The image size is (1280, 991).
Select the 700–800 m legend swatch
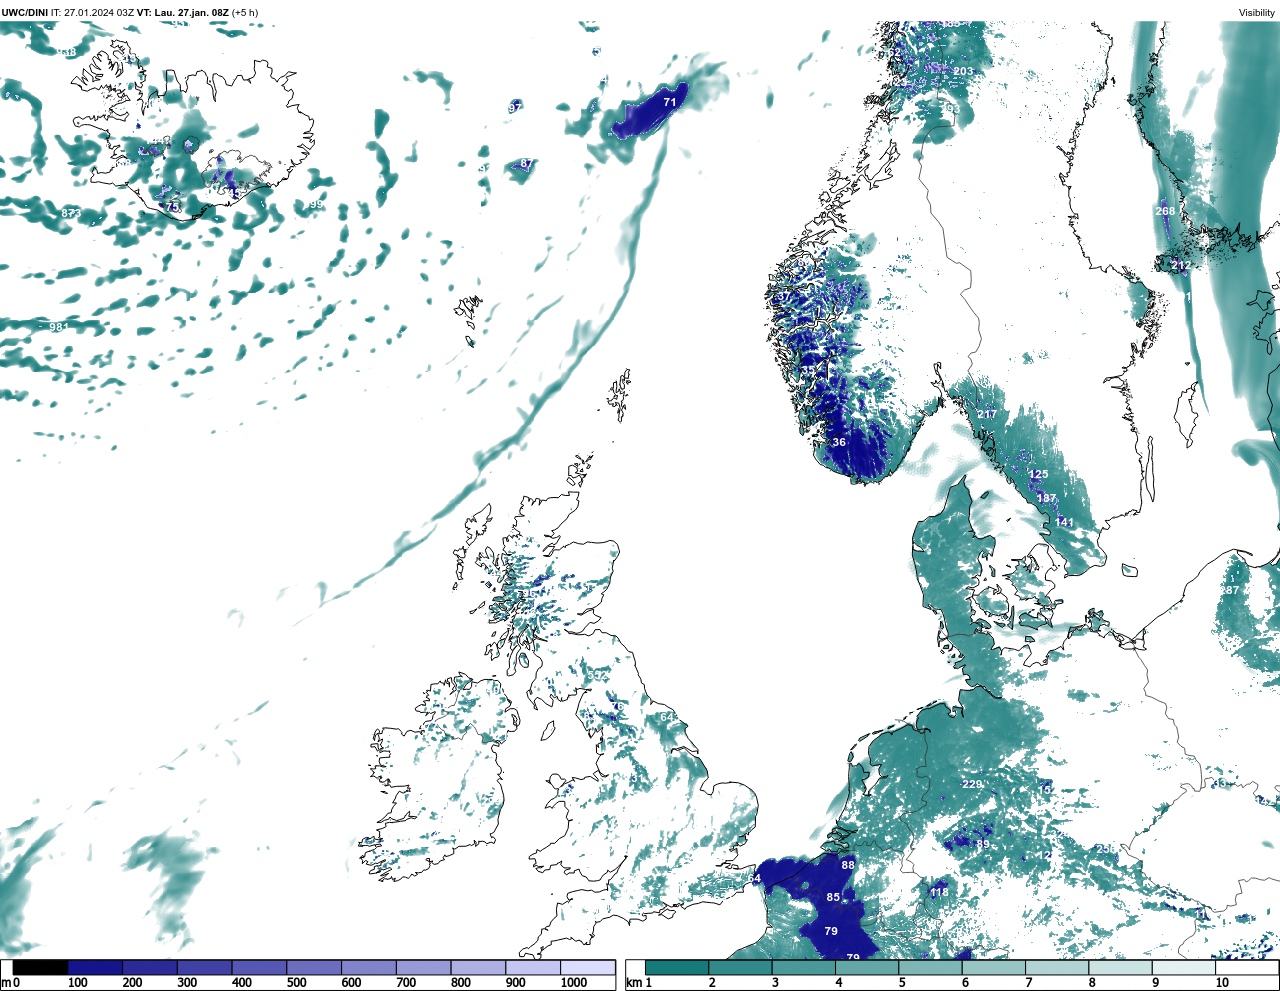[423, 967]
